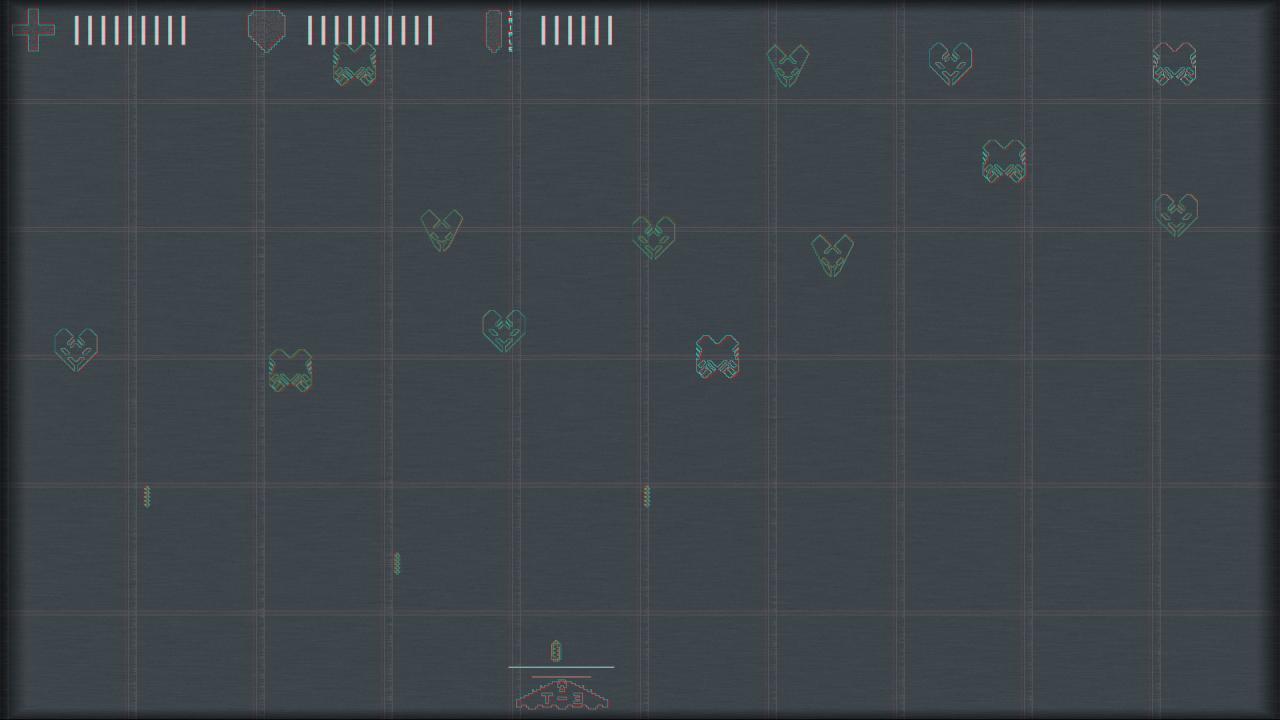
Task: Target the crab enemy right of the leftmost heart
Action: pyautogui.click(x=290, y=370)
